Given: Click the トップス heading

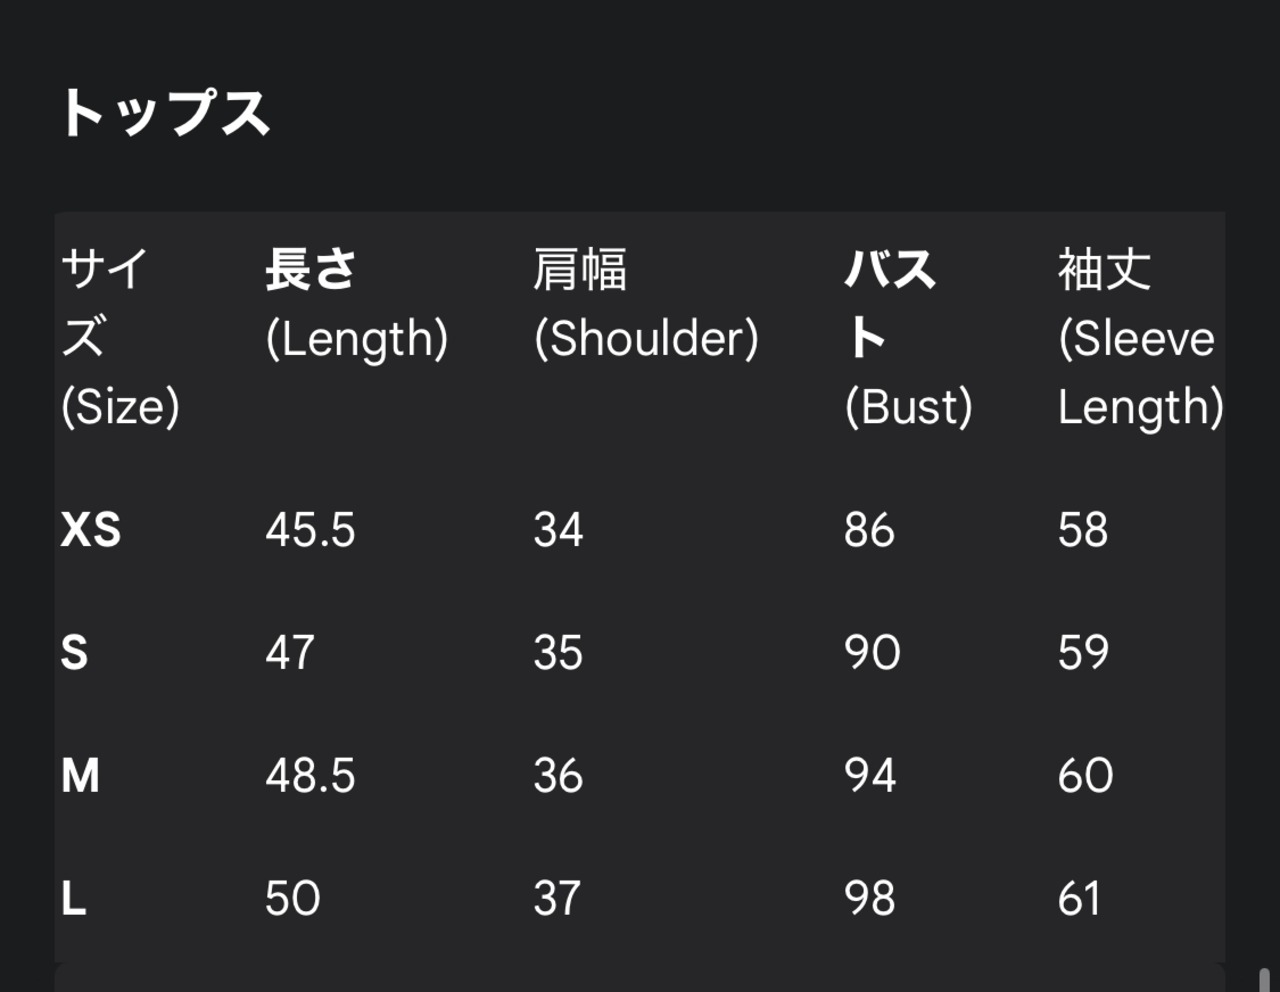Looking at the screenshot, I should pos(165,113).
